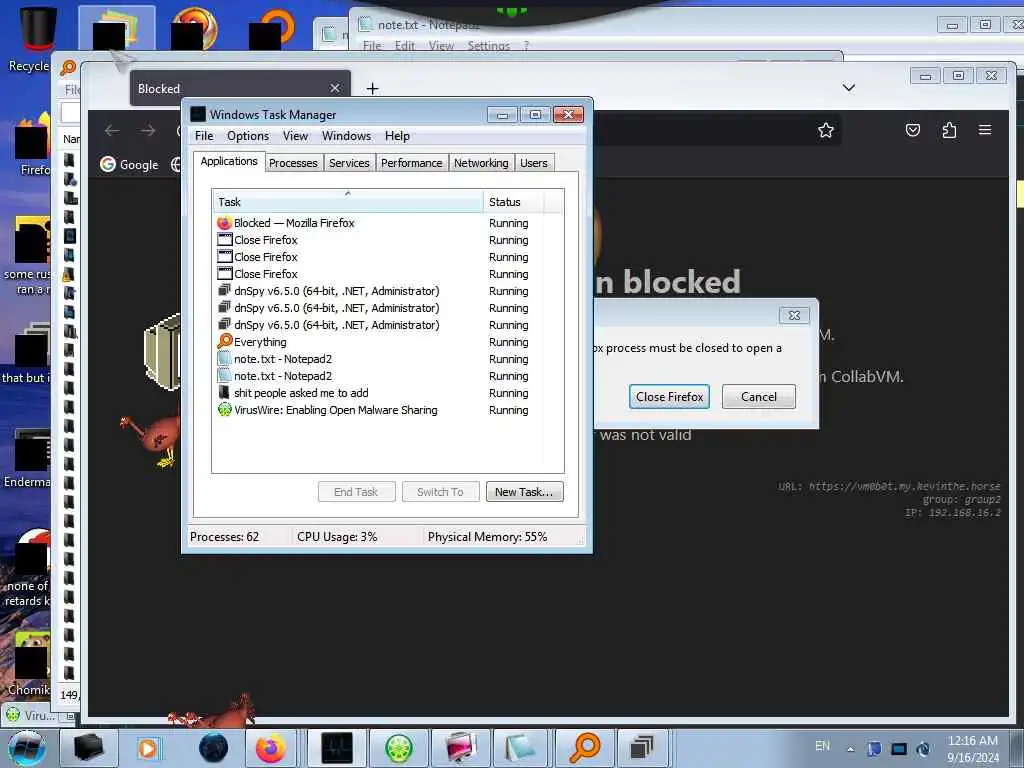Open the black box taskbar icon
1024x768 pixels.
coord(89,748)
